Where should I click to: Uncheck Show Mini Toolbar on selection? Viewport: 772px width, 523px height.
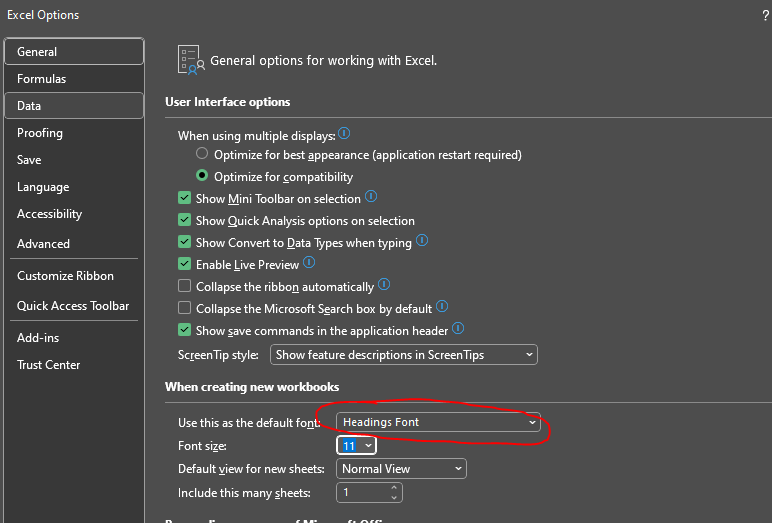(184, 198)
